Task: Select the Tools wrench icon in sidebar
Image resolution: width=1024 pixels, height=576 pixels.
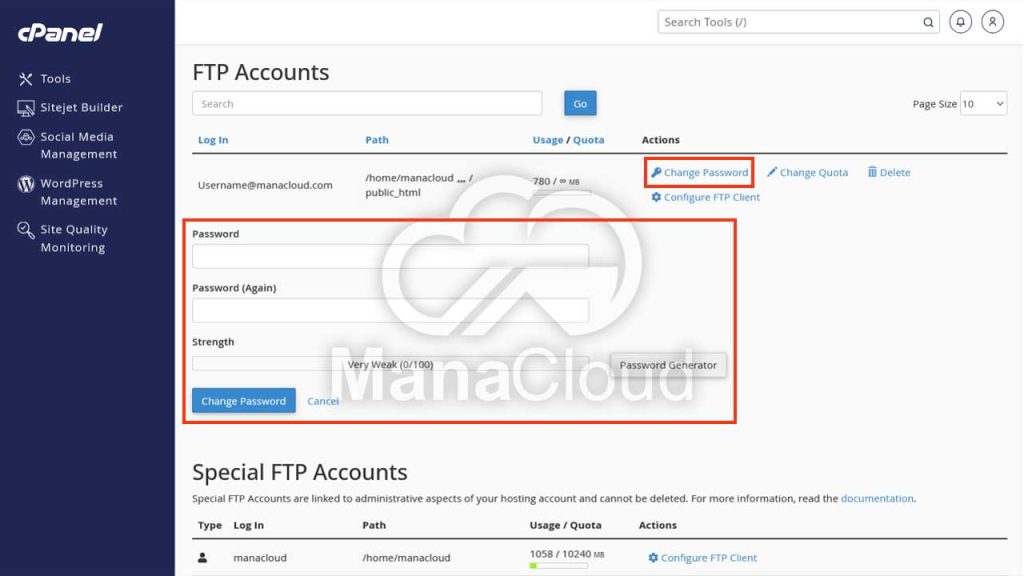Action: pos(28,78)
